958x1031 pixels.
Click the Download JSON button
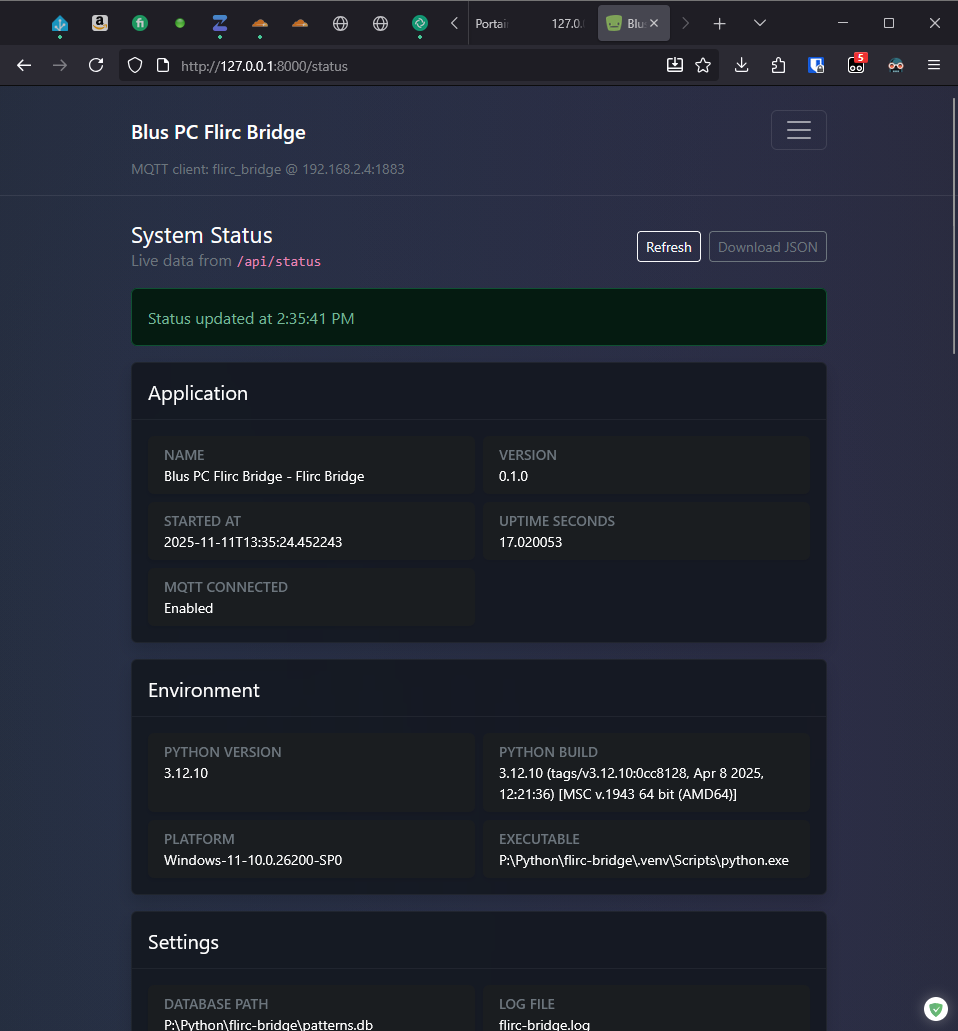tap(767, 247)
